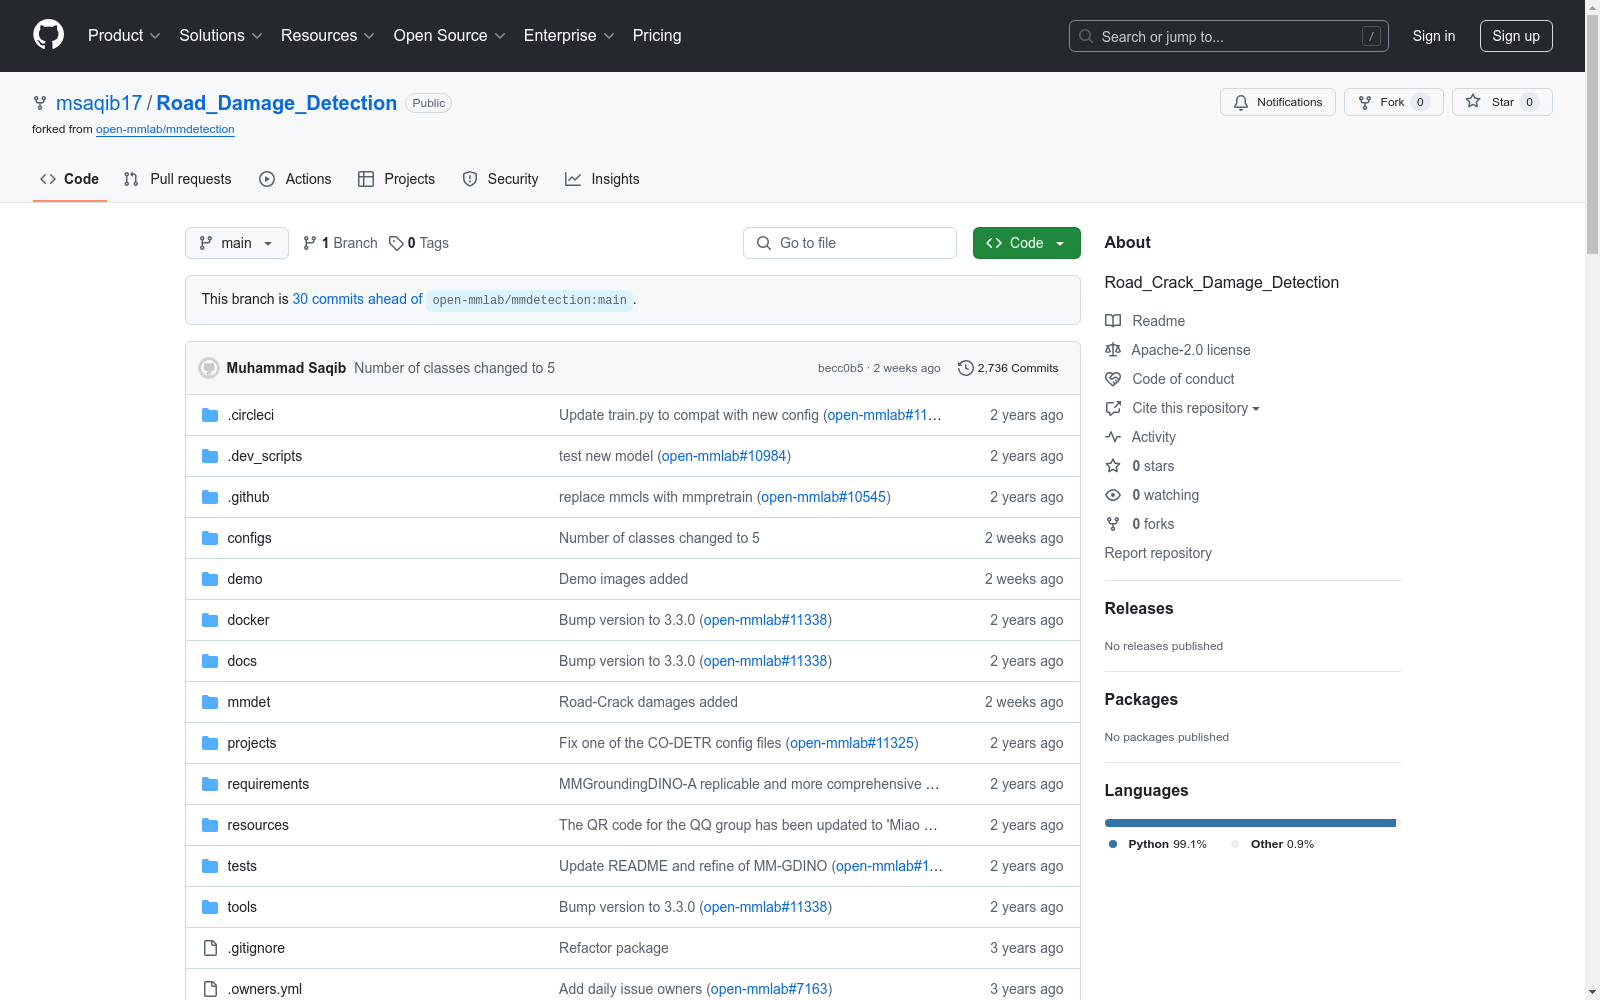
Task: Click the fork icon beside 0 forks
Action: 1113,524
